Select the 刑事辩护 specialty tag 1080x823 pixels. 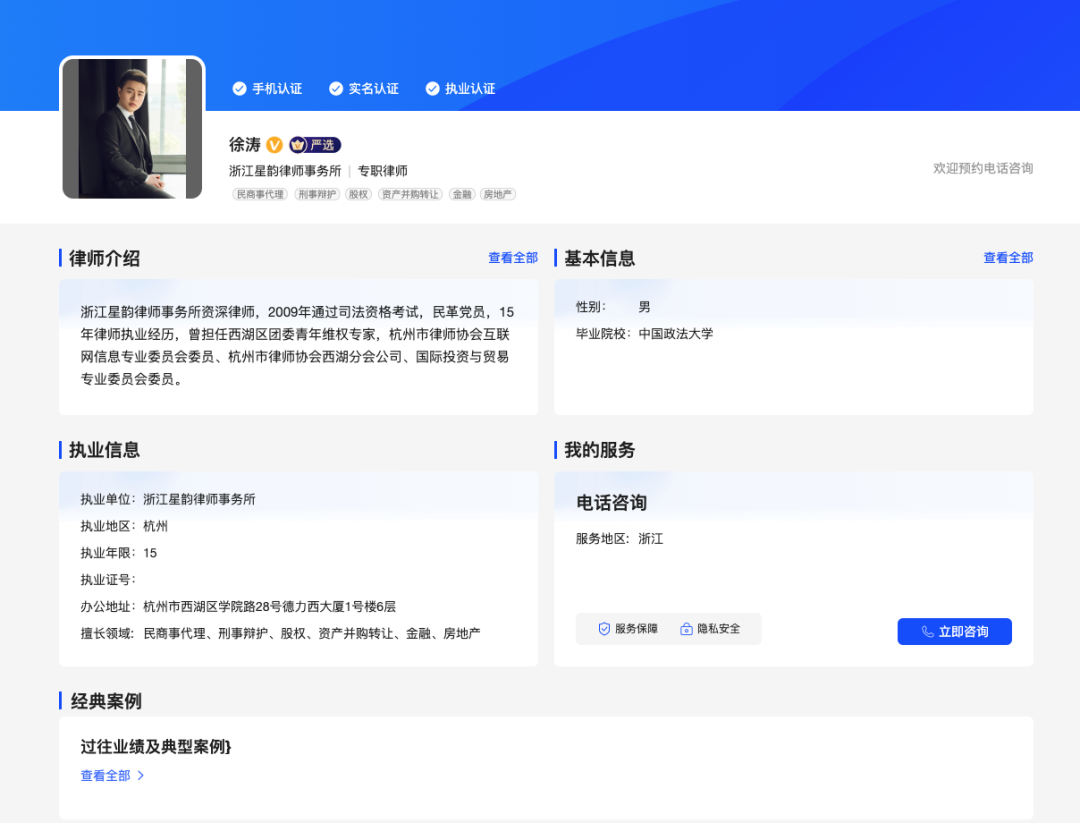coord(317,195)
